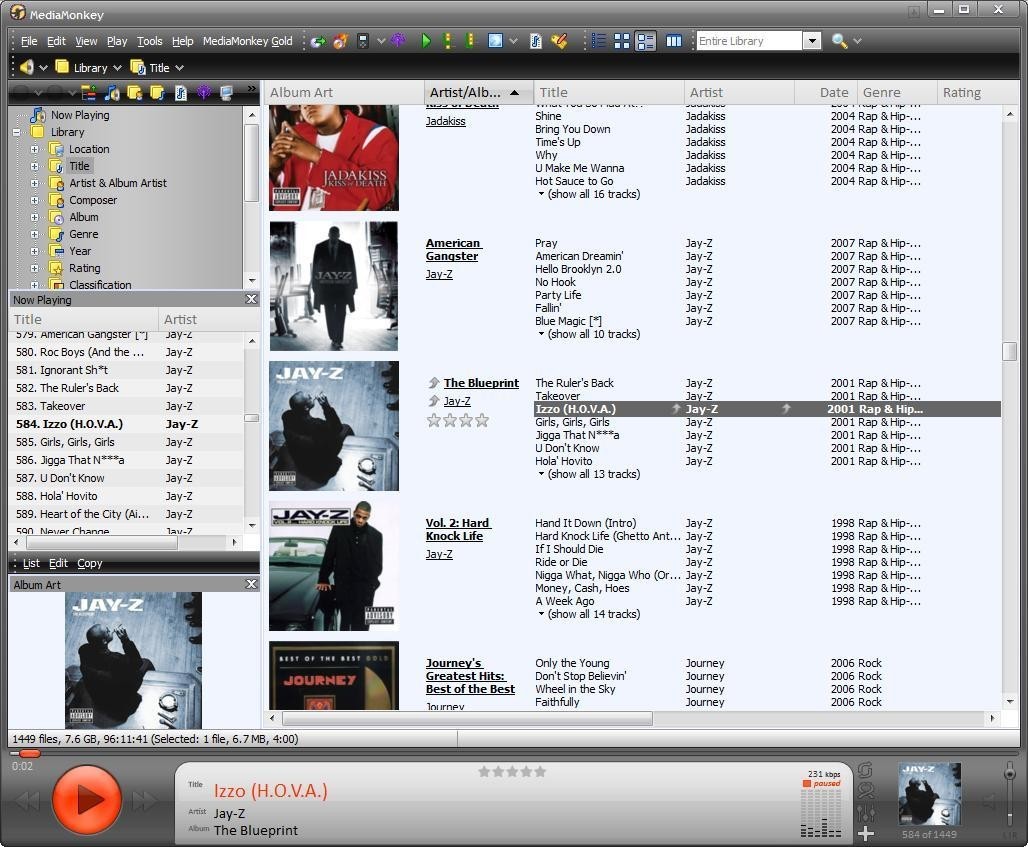This screenshot has height=847, width=1028.
Task: Click the large orange Play button
Action: [87, 799]
